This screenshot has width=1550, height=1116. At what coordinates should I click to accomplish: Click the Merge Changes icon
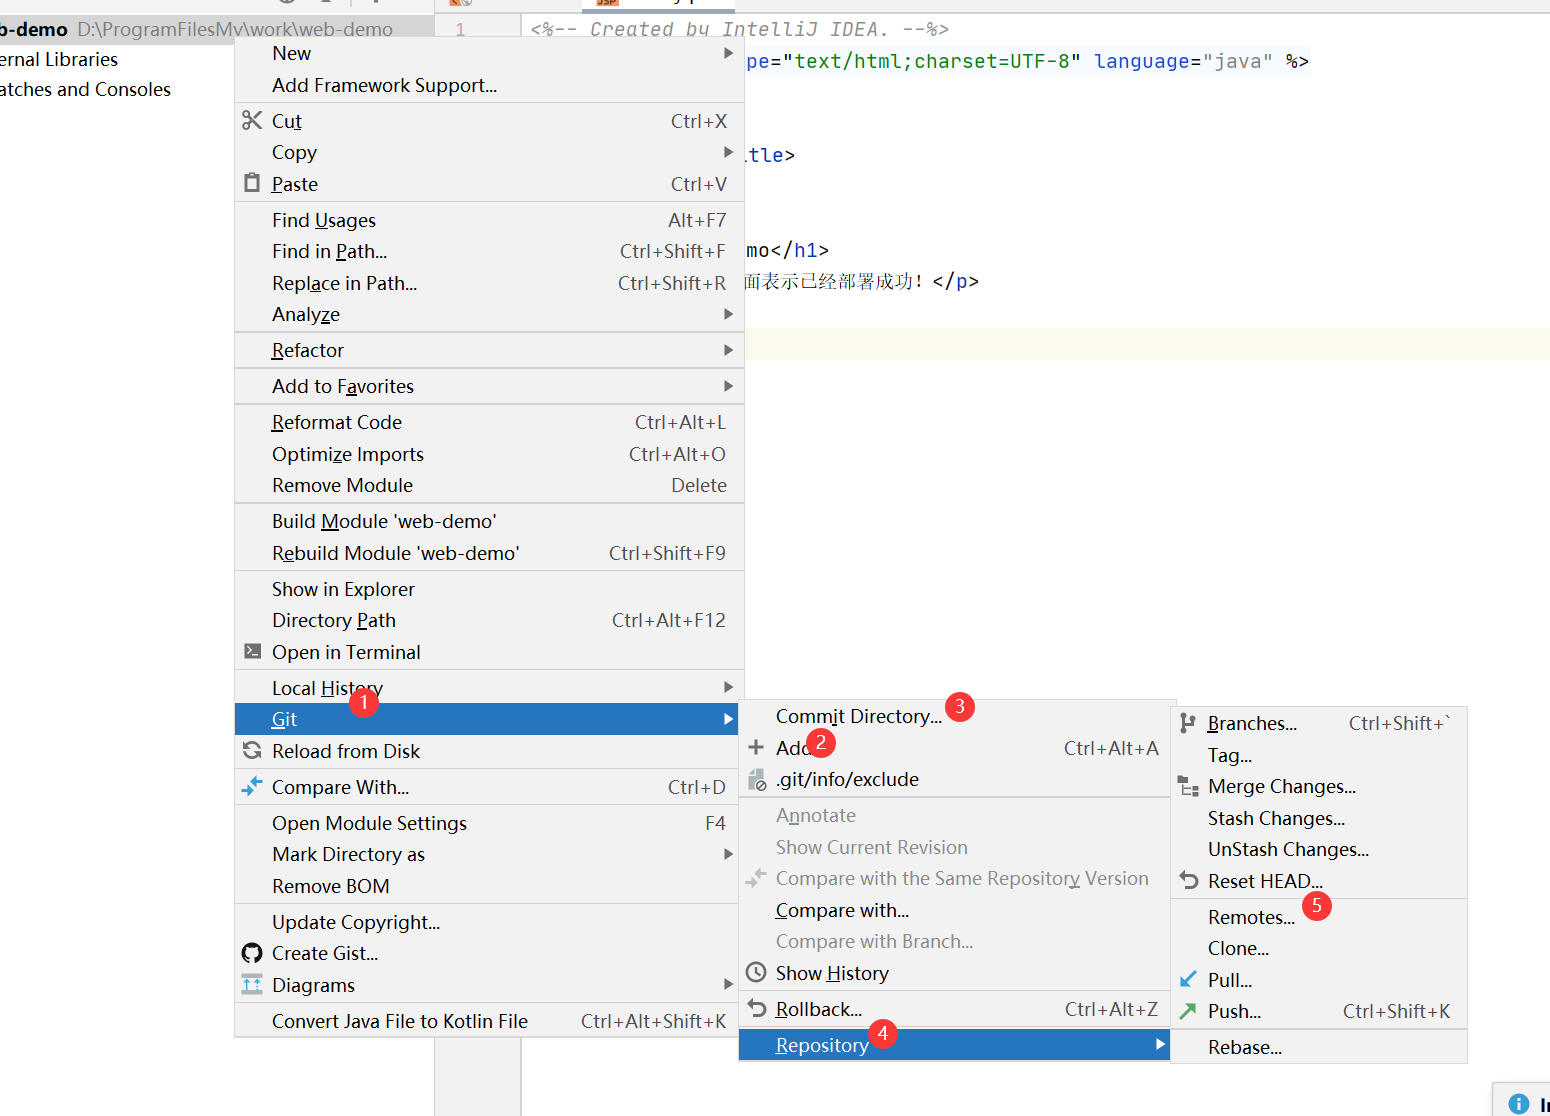click(1188, 786)
